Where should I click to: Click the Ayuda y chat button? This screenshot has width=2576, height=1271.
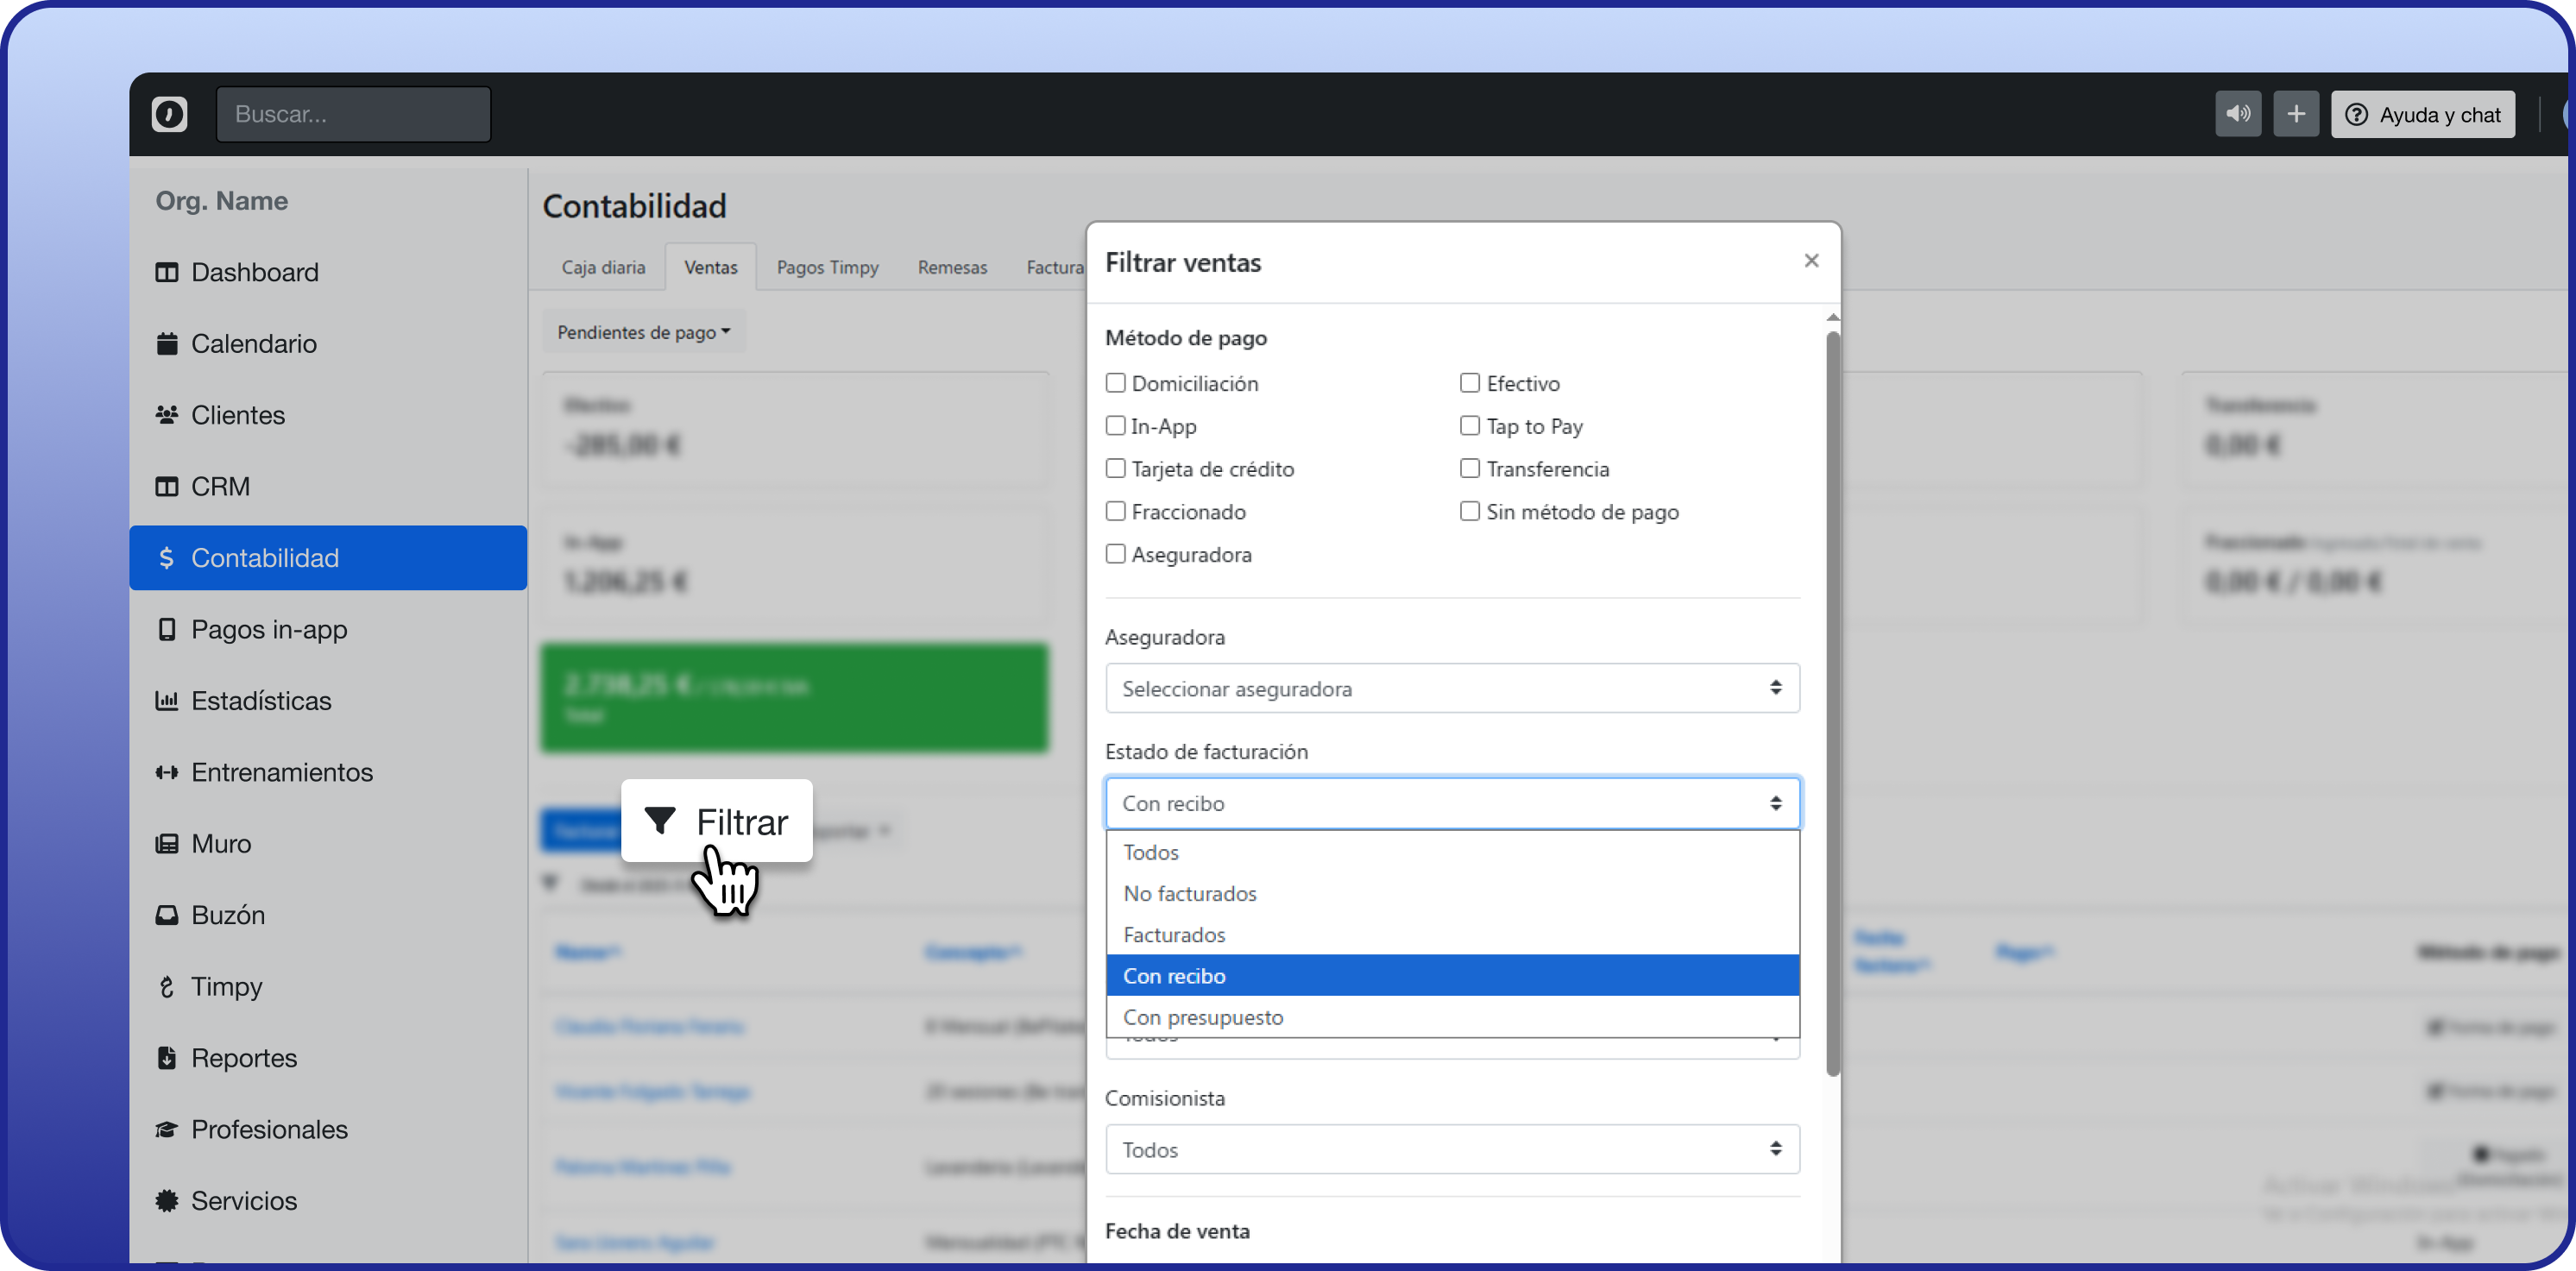[x=2422, y=114]
